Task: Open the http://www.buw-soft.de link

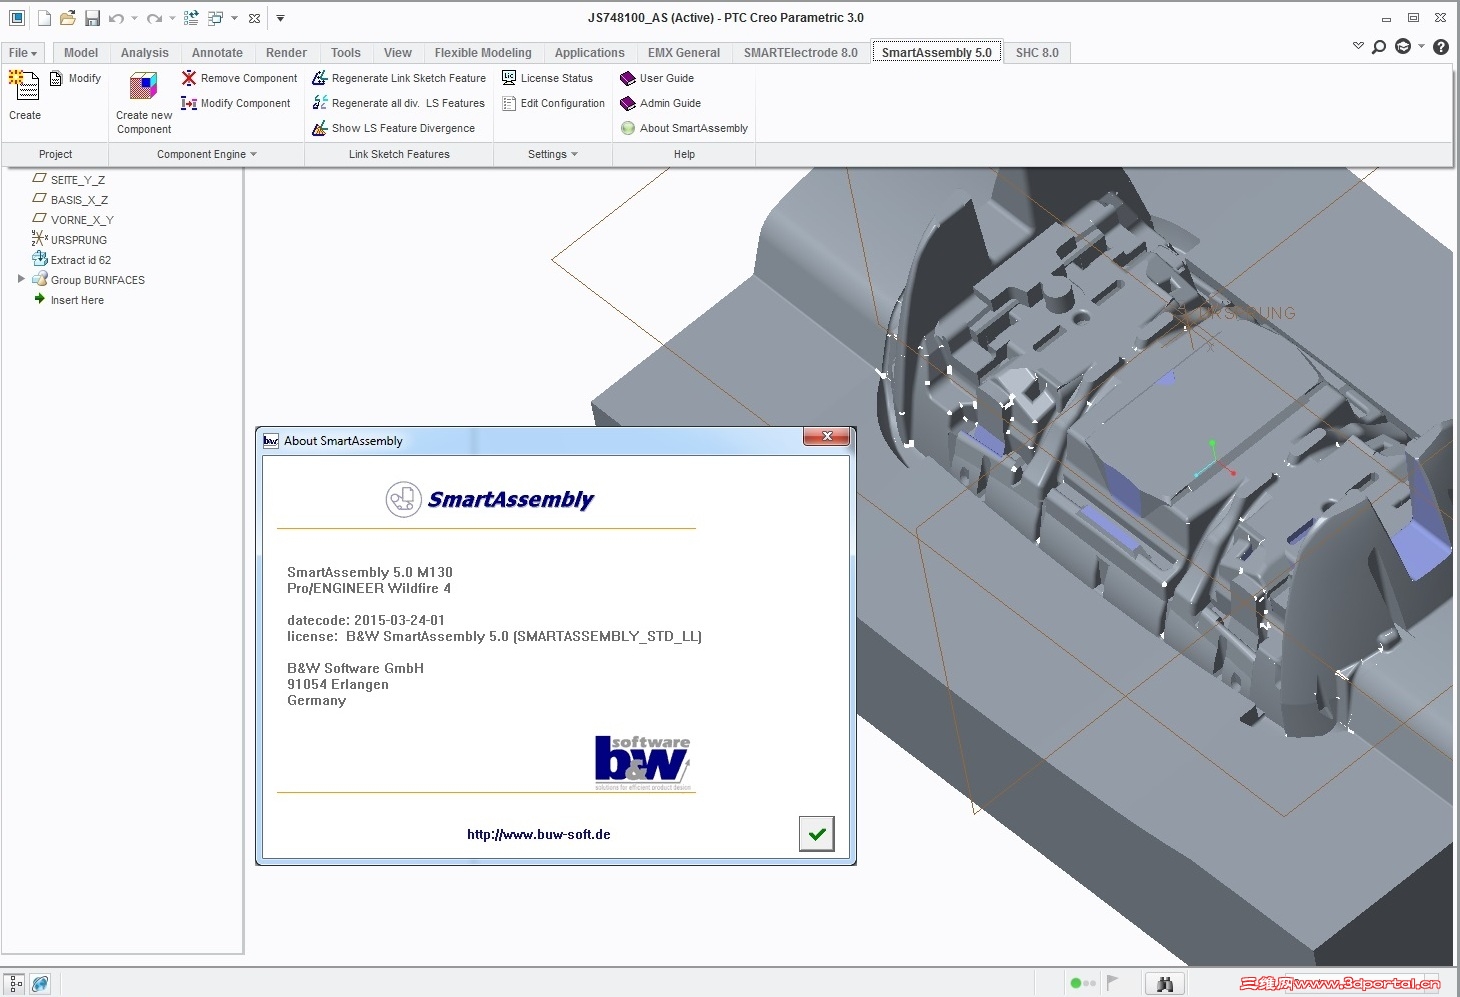Action: tap(538, 833)
